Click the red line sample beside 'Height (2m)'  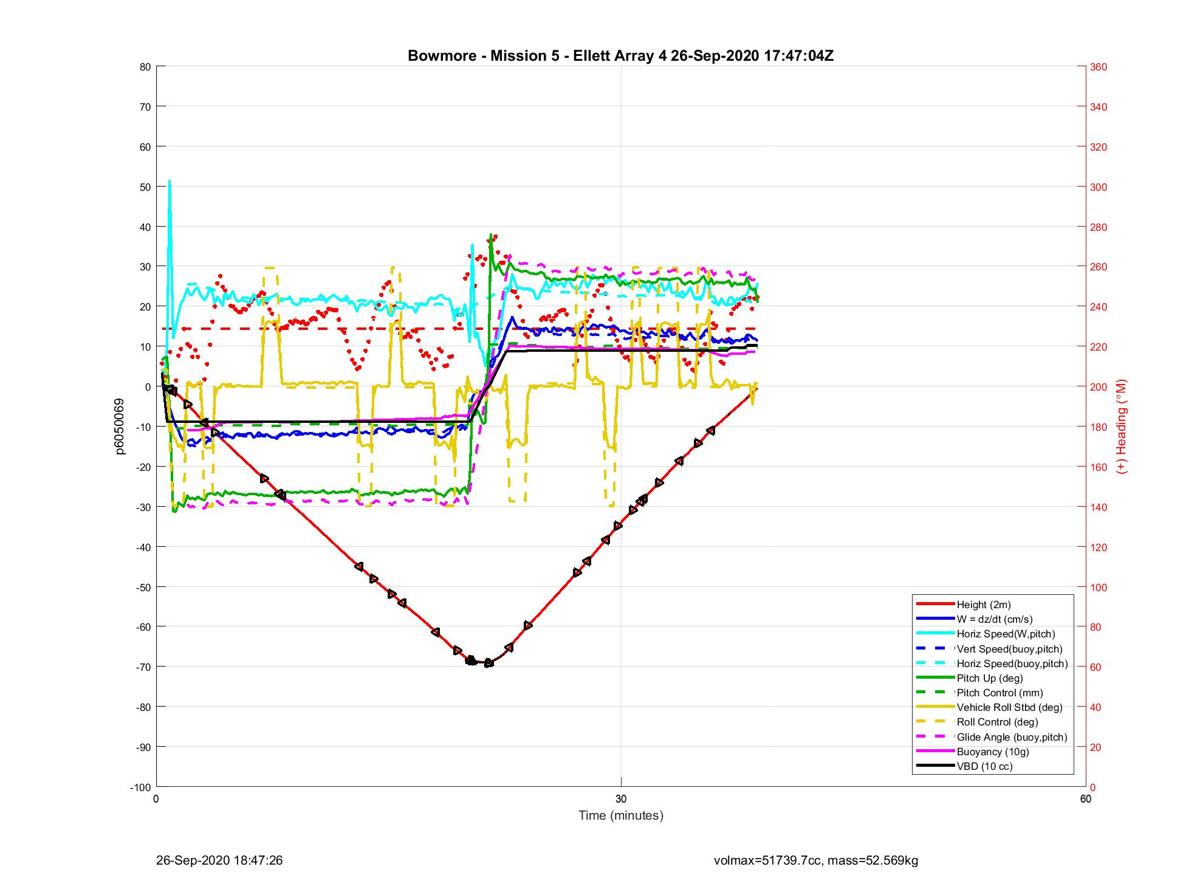(934, 605)
